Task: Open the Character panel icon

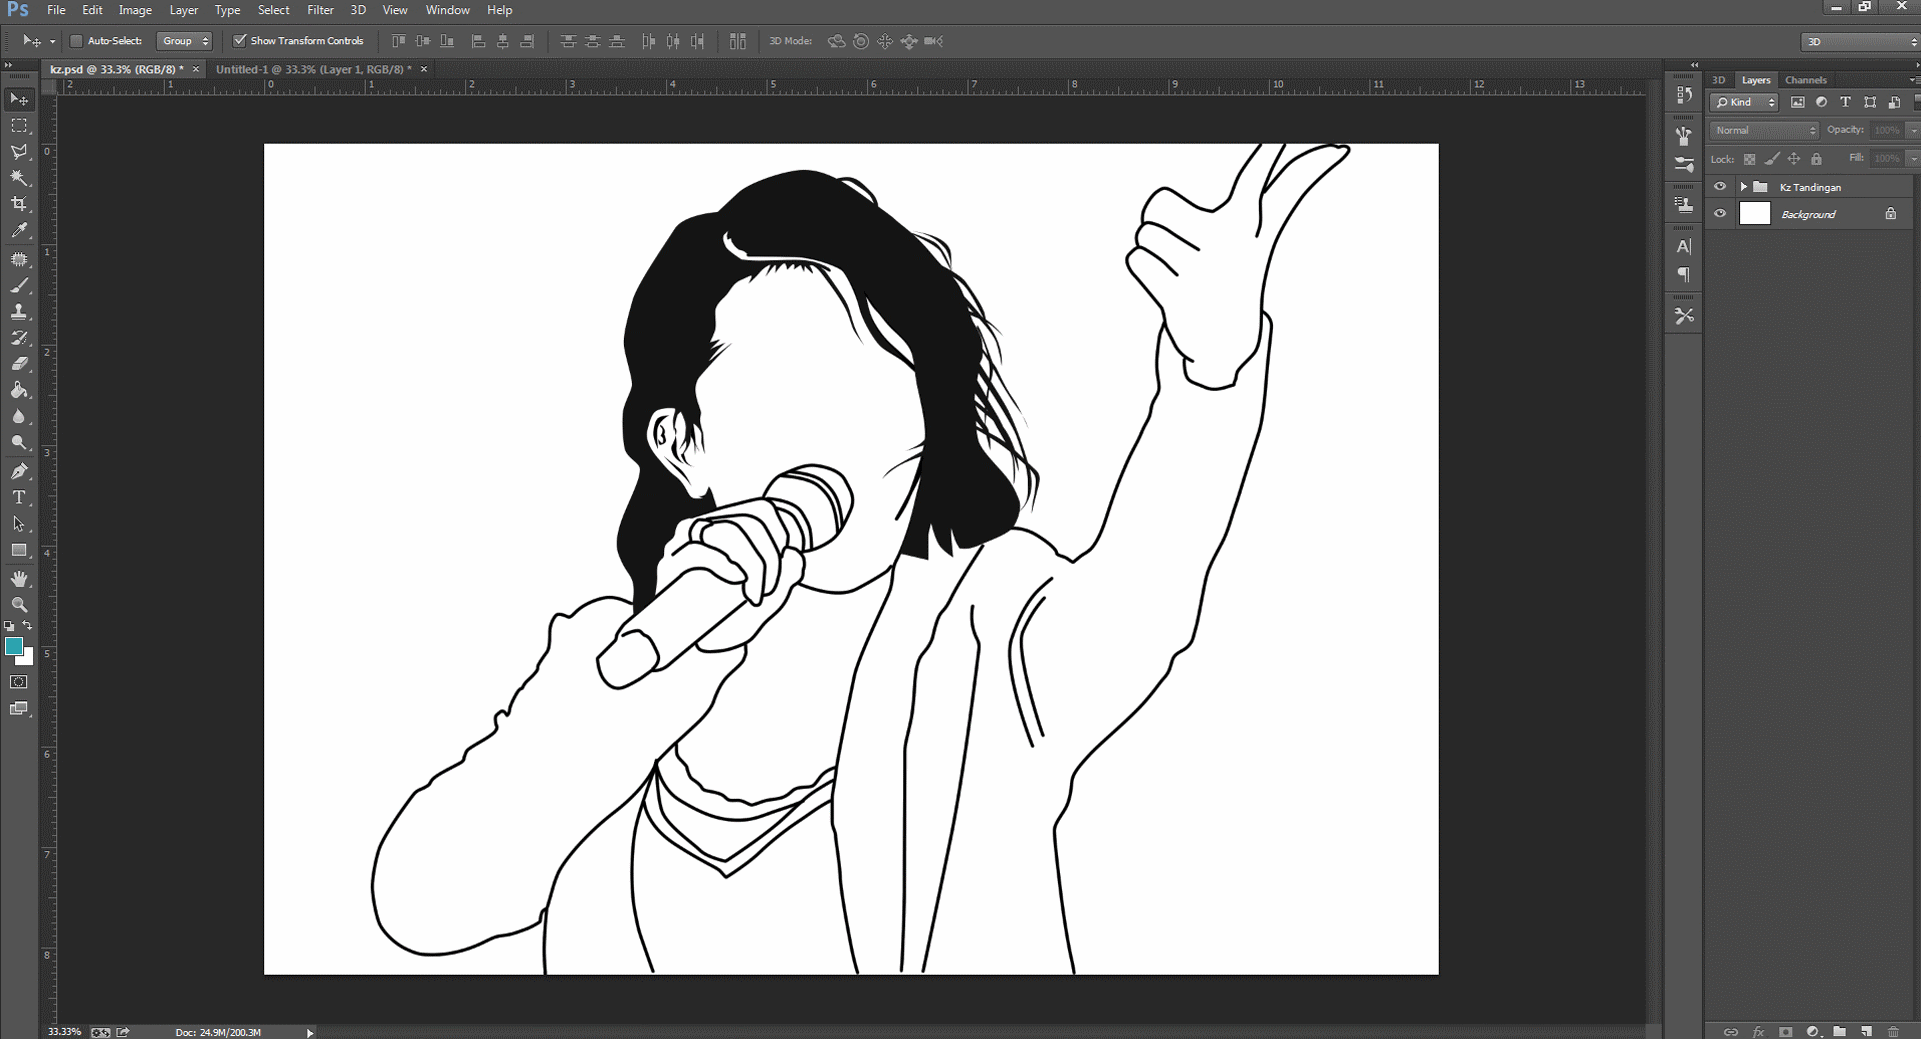Action: (x=1684, y=246)
